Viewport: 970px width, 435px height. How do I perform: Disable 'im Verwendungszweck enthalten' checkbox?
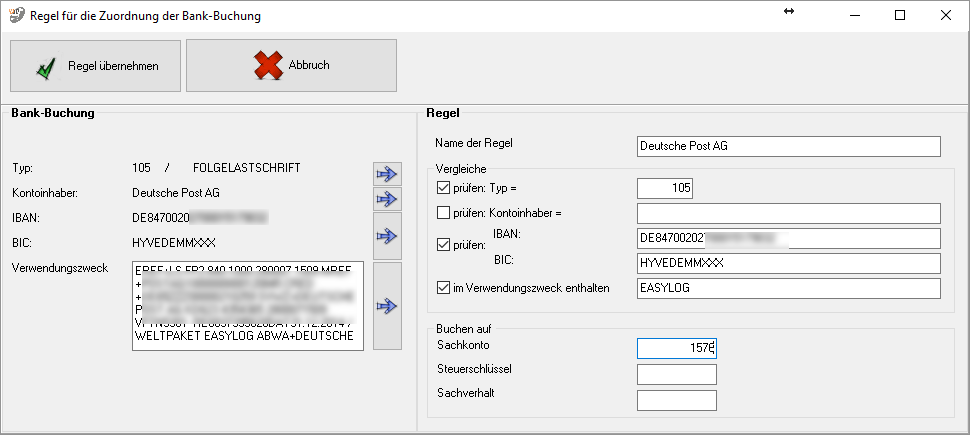444,289
